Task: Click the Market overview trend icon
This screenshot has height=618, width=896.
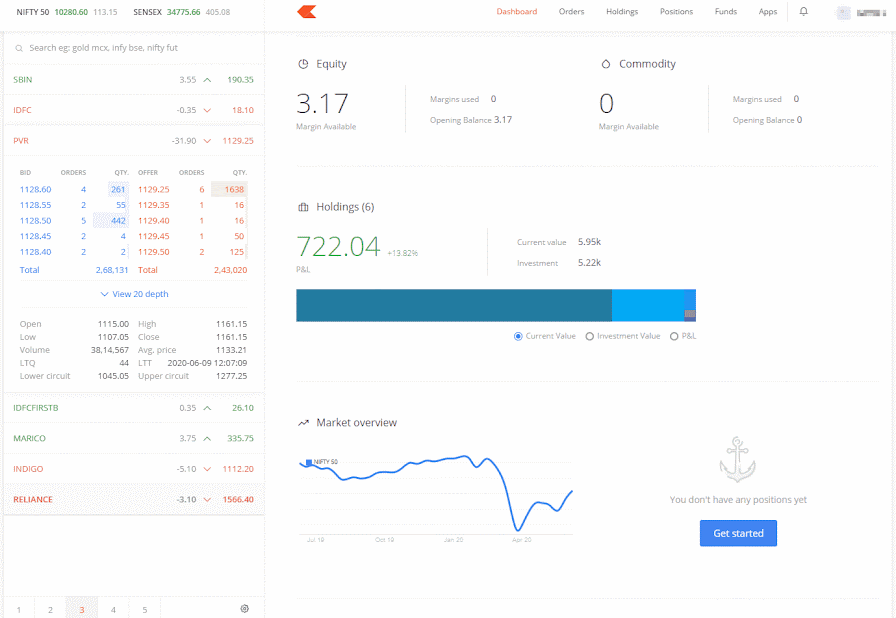Action: tap(303, 423)
